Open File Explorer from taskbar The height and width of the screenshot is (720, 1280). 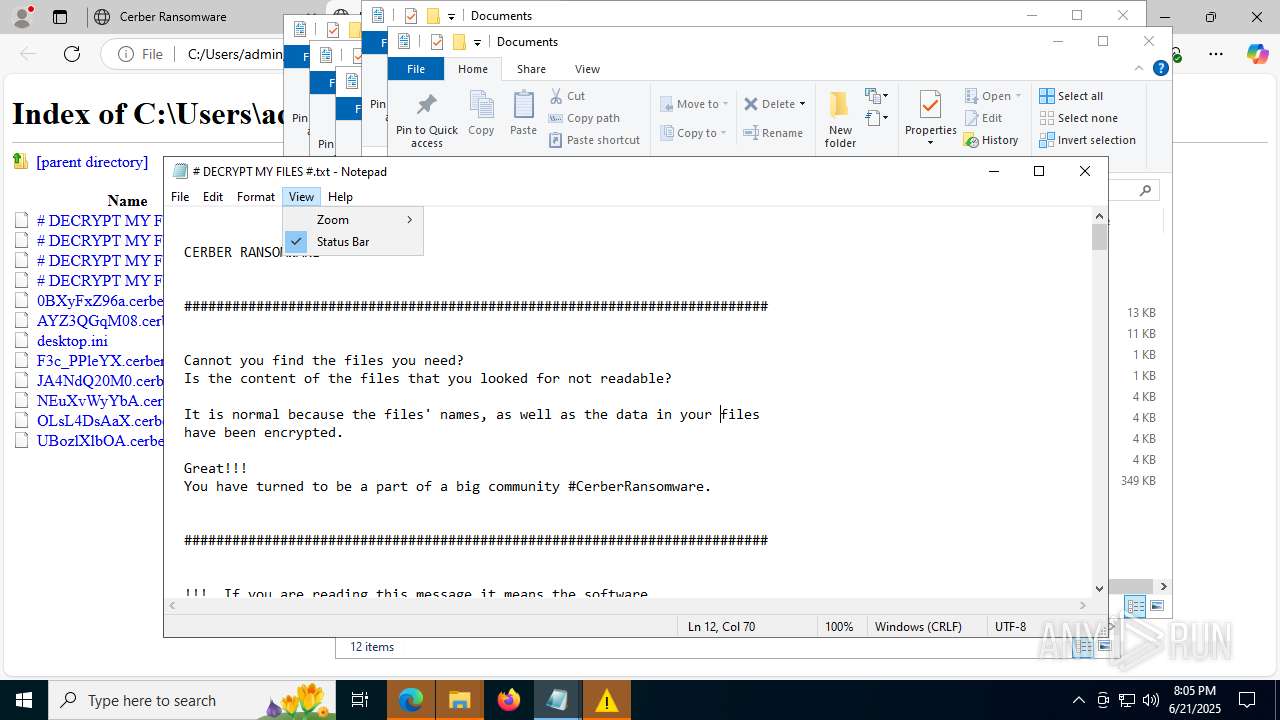tap(460, 700)
